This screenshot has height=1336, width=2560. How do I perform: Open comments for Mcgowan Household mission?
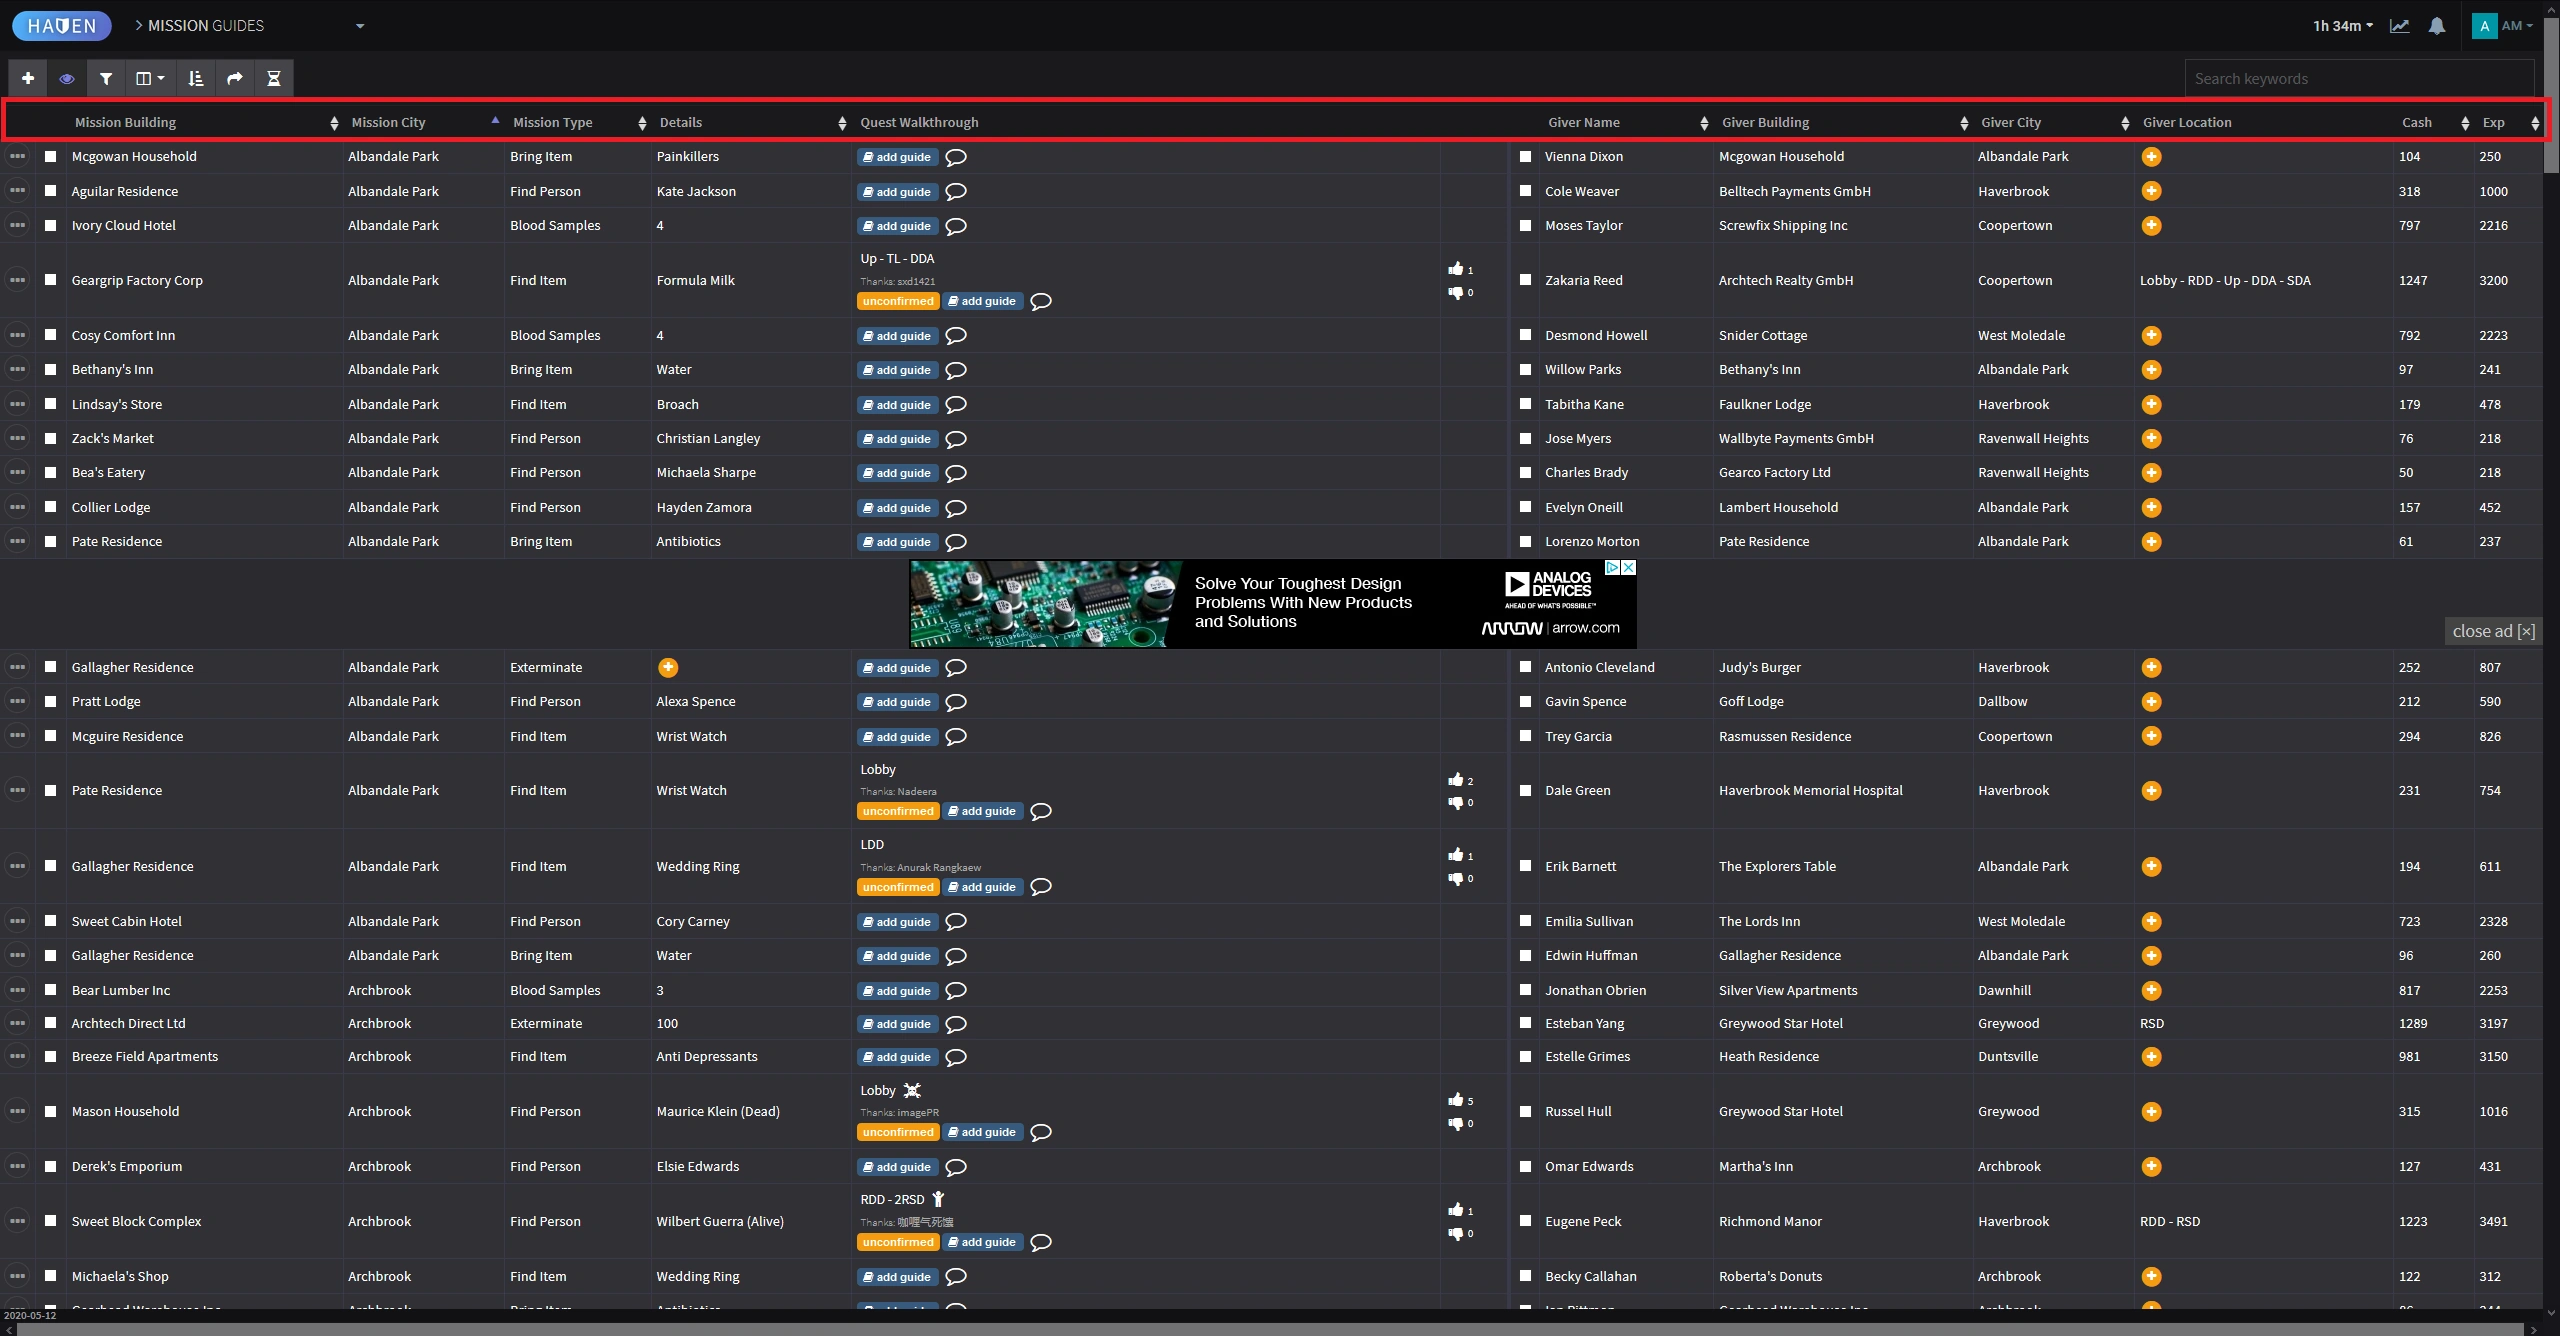[956, 157]
